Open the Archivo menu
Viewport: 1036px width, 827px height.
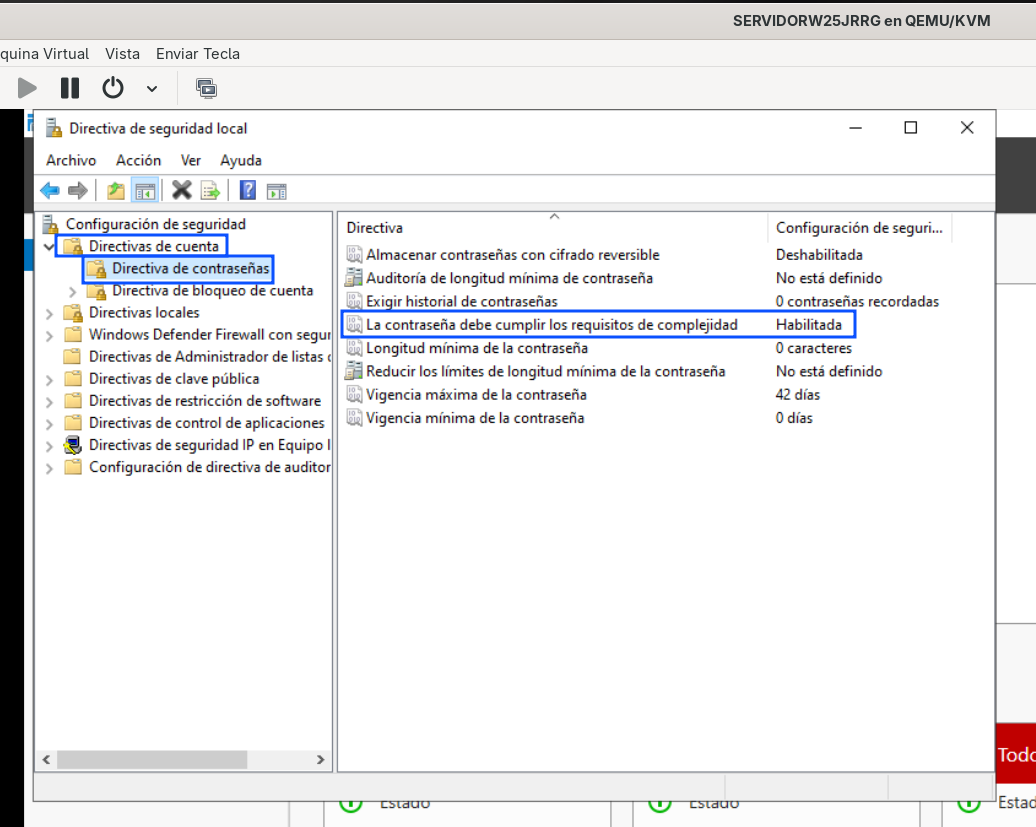pyautogui.click(x=71, y=161)
